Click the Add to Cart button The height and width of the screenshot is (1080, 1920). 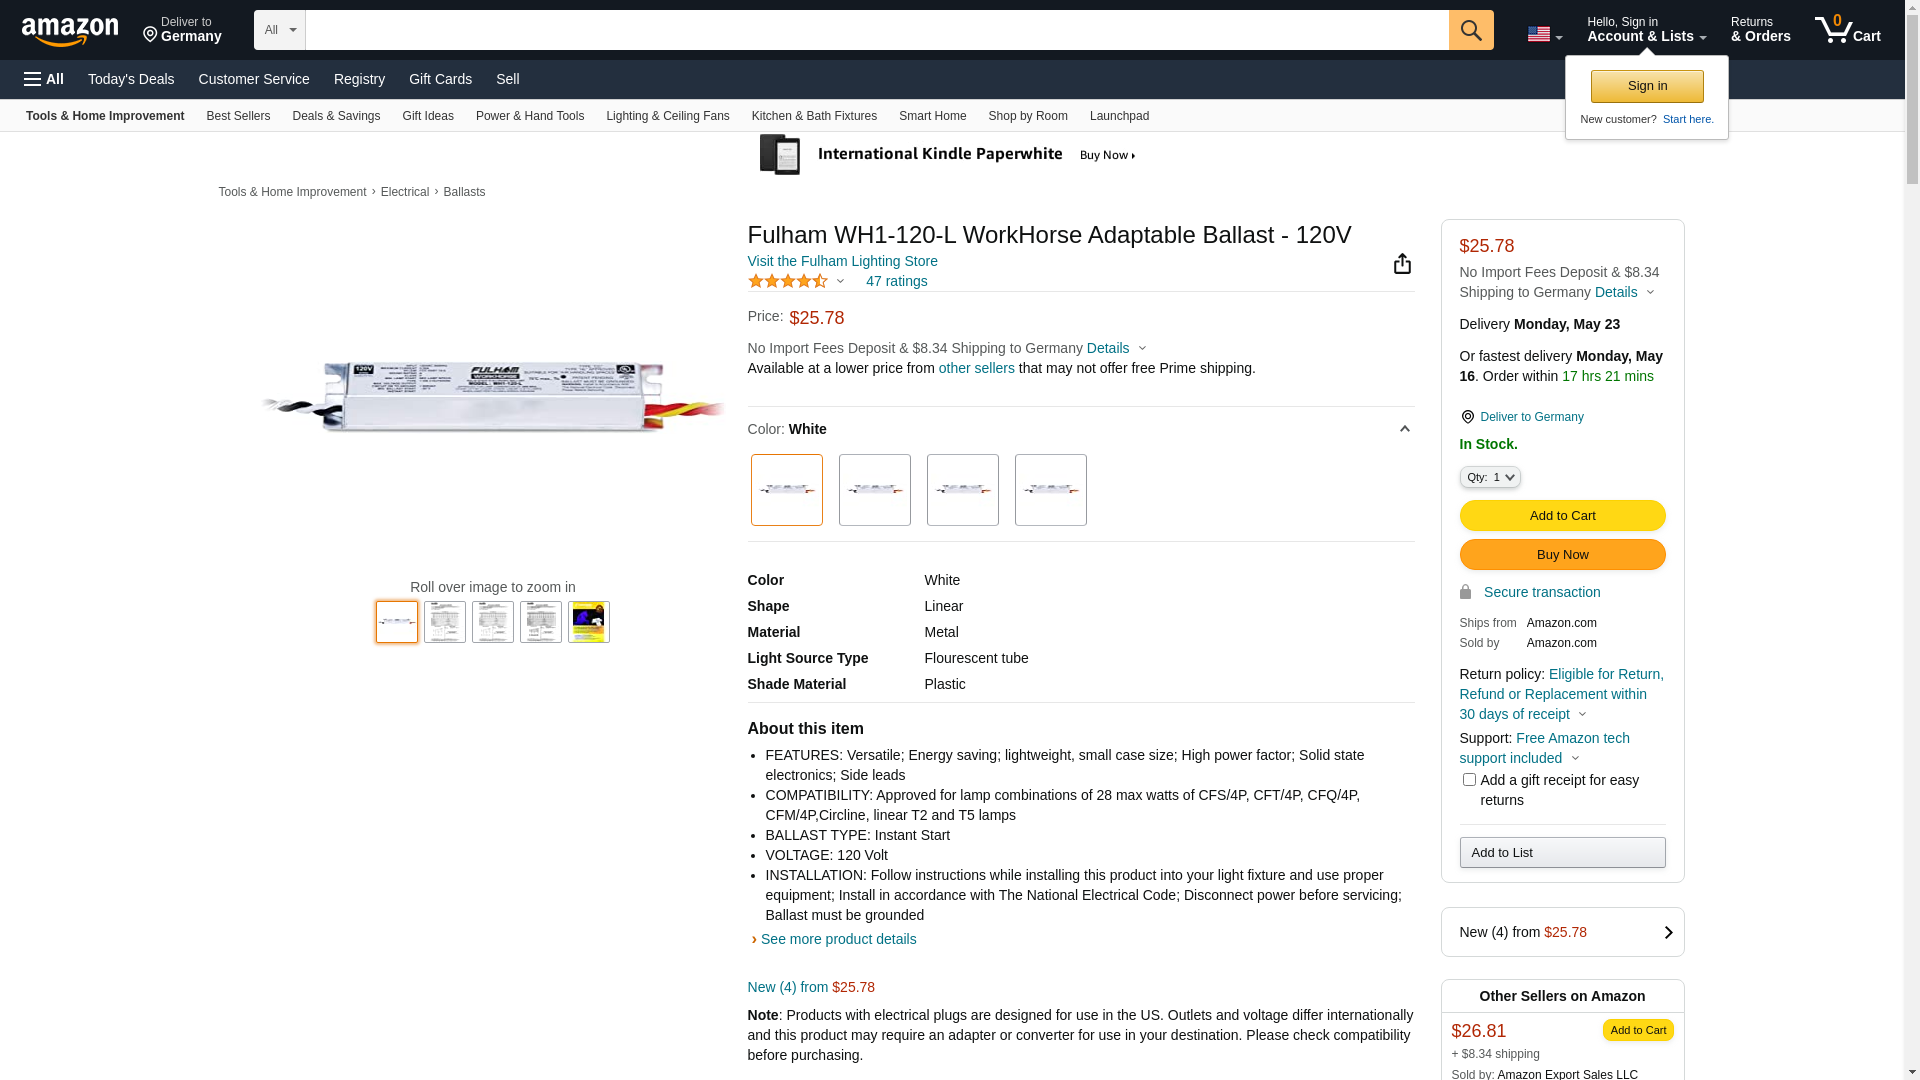1561,516
